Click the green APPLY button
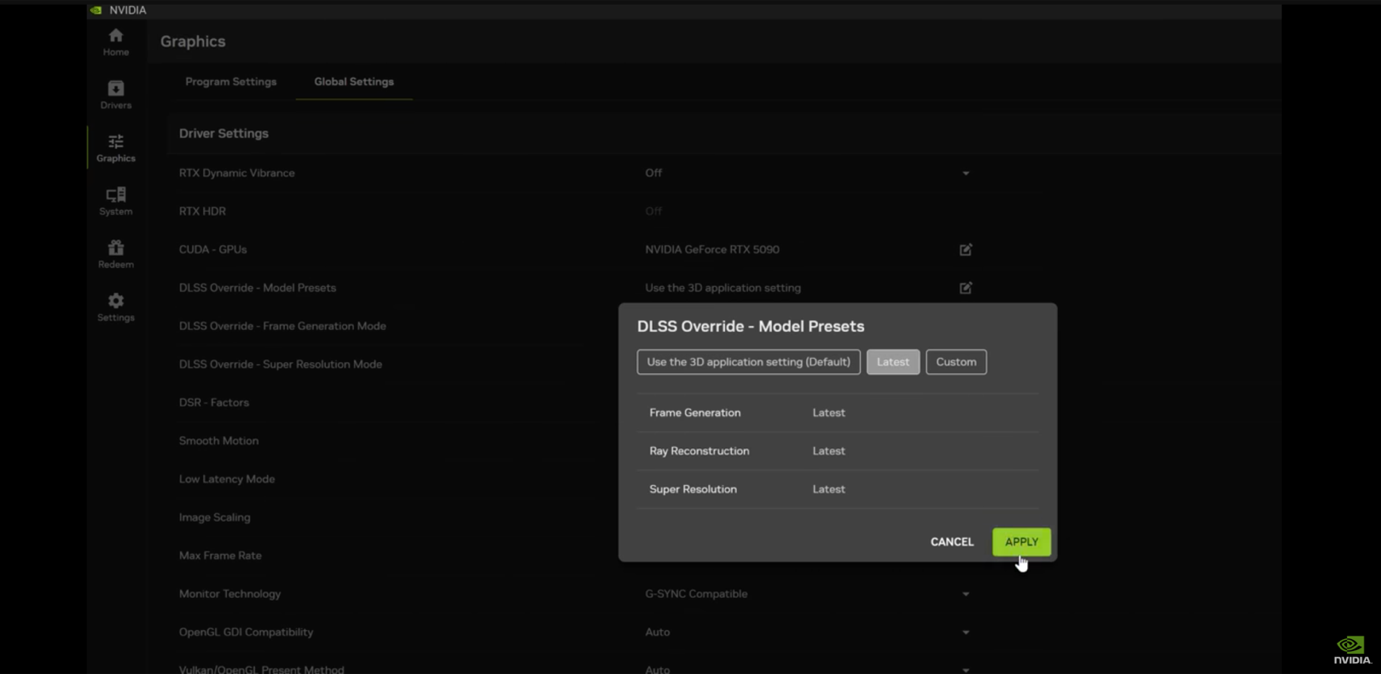The width and height of the screenshot is (1381, 674). [x=1021, y=542]
